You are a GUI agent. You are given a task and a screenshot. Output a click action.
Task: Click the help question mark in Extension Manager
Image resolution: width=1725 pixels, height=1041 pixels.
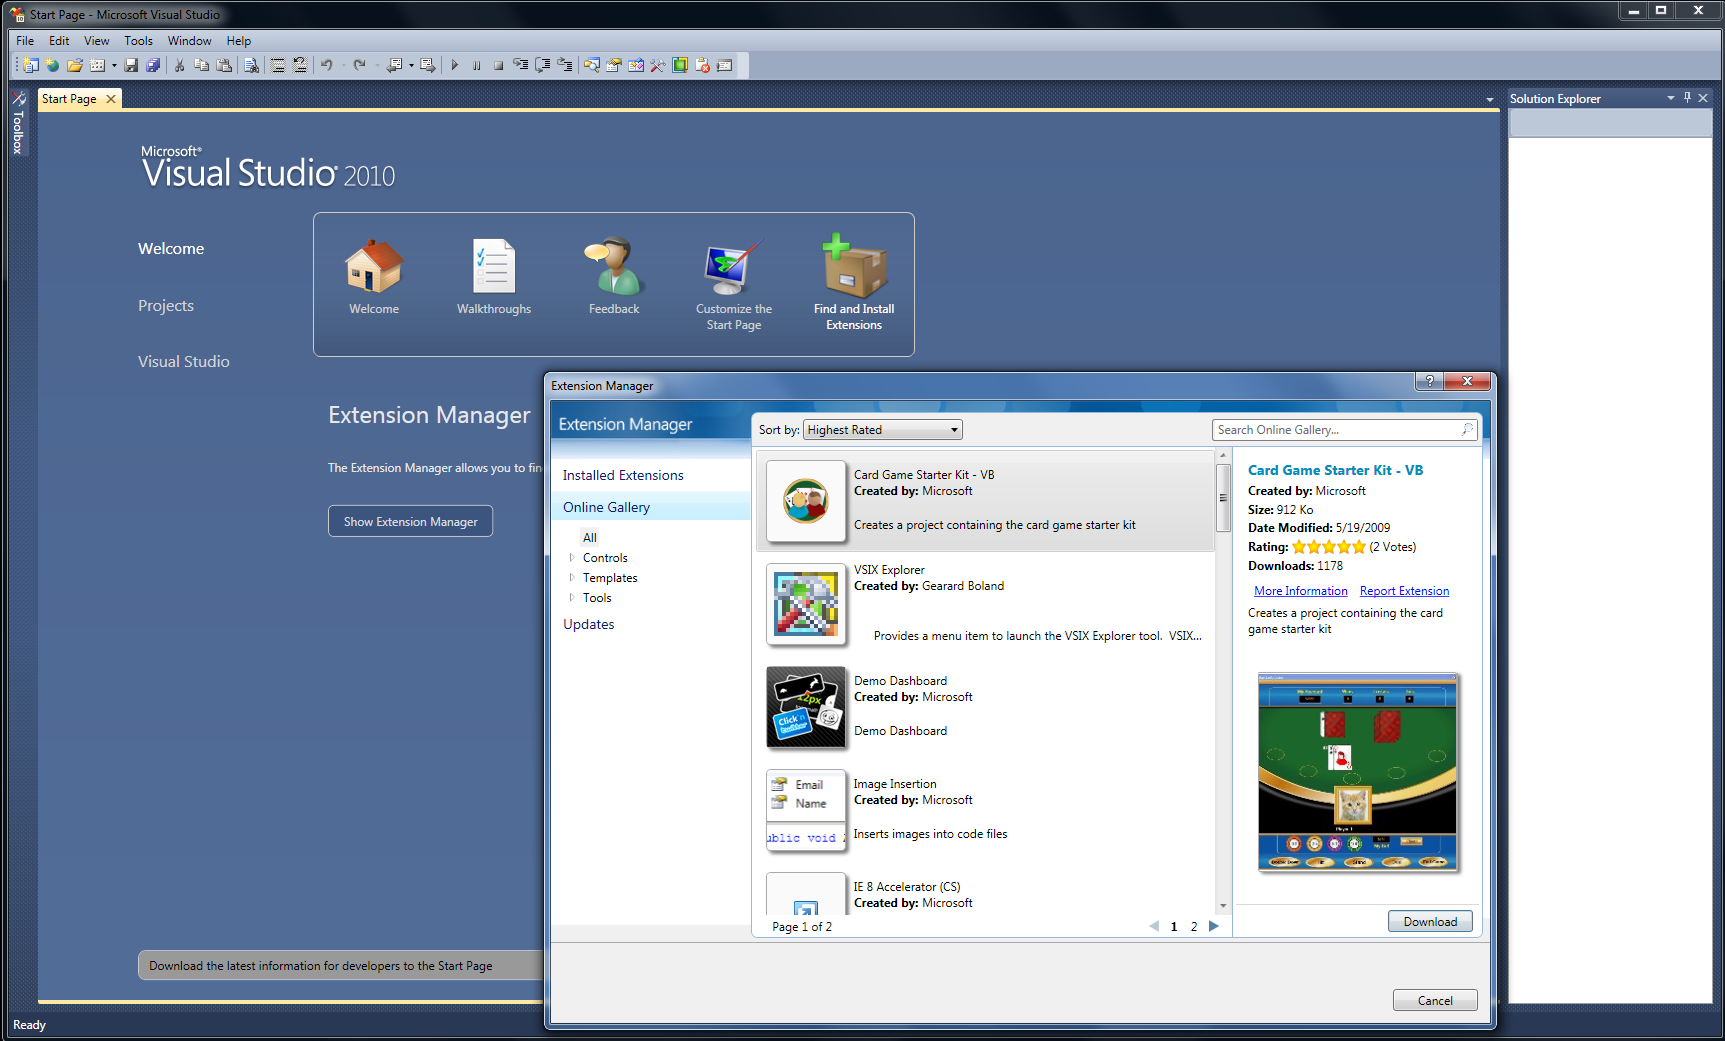[1430, 381]
